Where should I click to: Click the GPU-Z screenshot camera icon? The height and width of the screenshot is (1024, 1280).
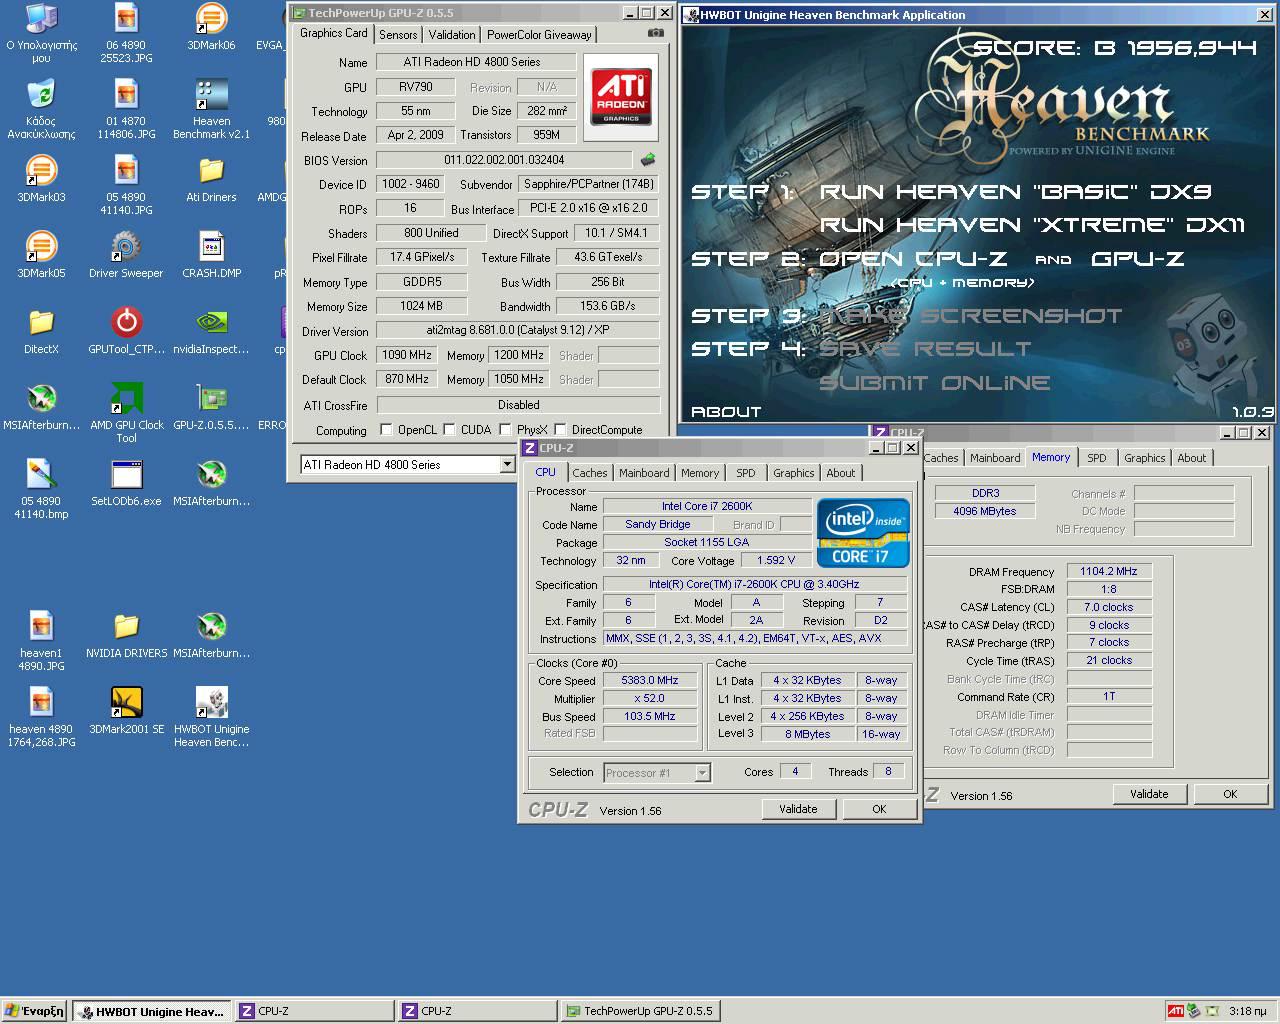tap(655, 33)
